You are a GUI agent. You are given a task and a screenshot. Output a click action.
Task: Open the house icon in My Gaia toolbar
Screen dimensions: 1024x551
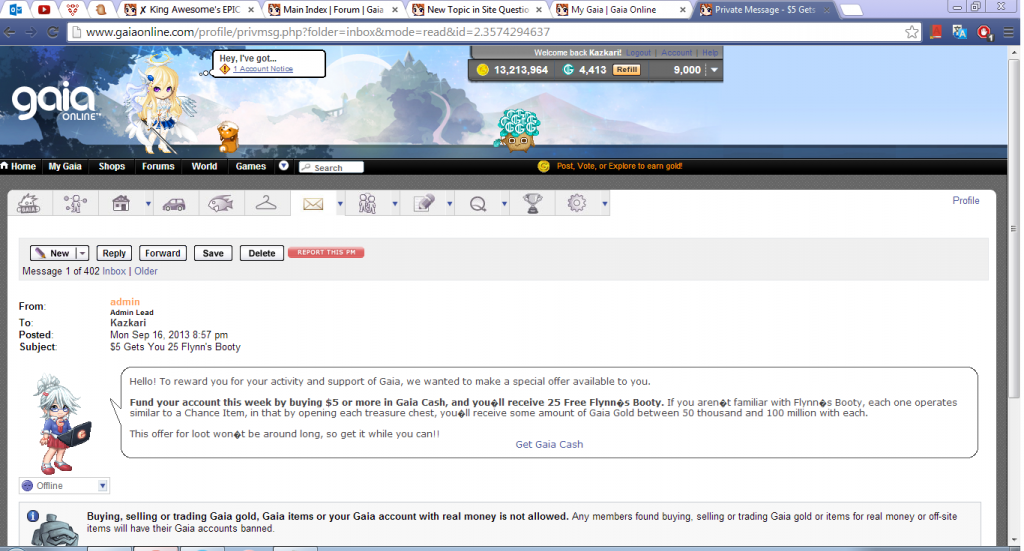pyautogui.click(x=121, y=204)
